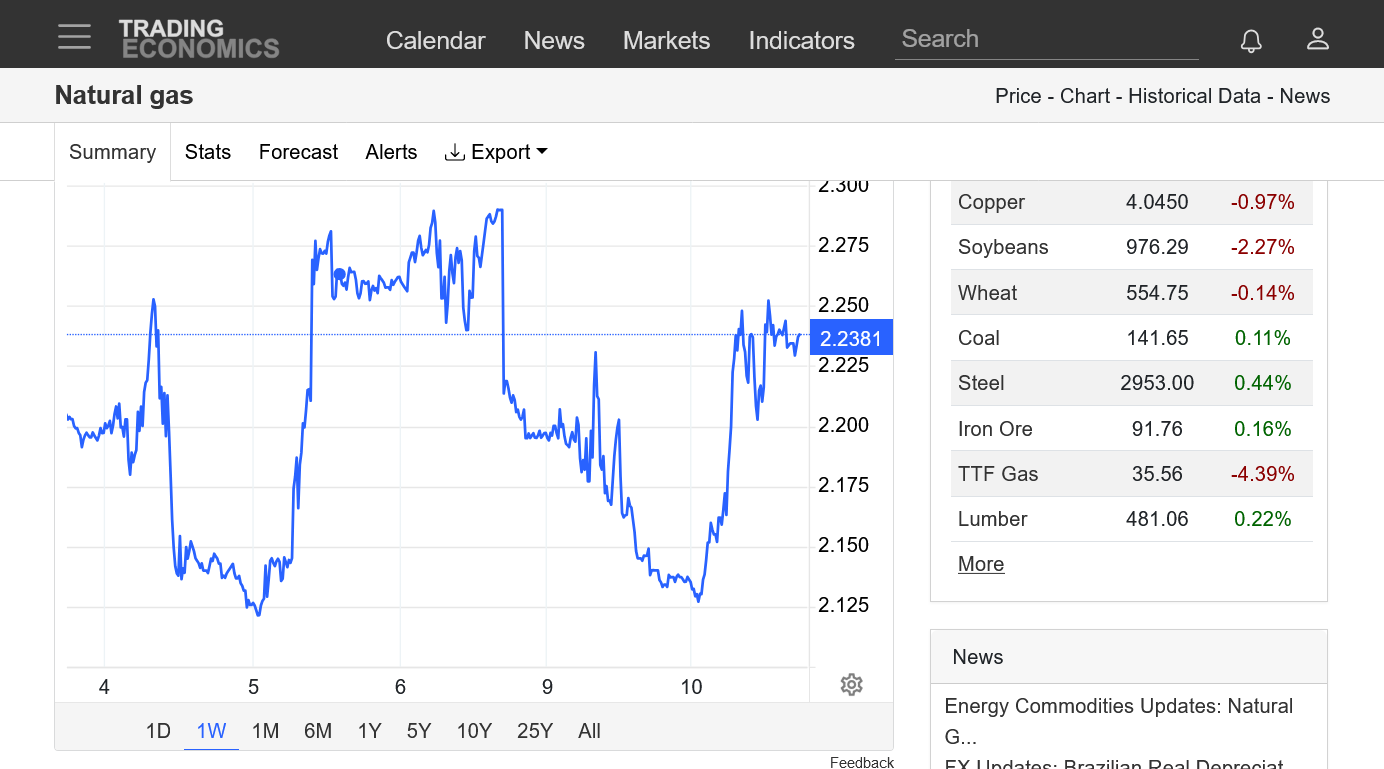Select the Alerts tab

pyautogui.click(x=391, y=152)
